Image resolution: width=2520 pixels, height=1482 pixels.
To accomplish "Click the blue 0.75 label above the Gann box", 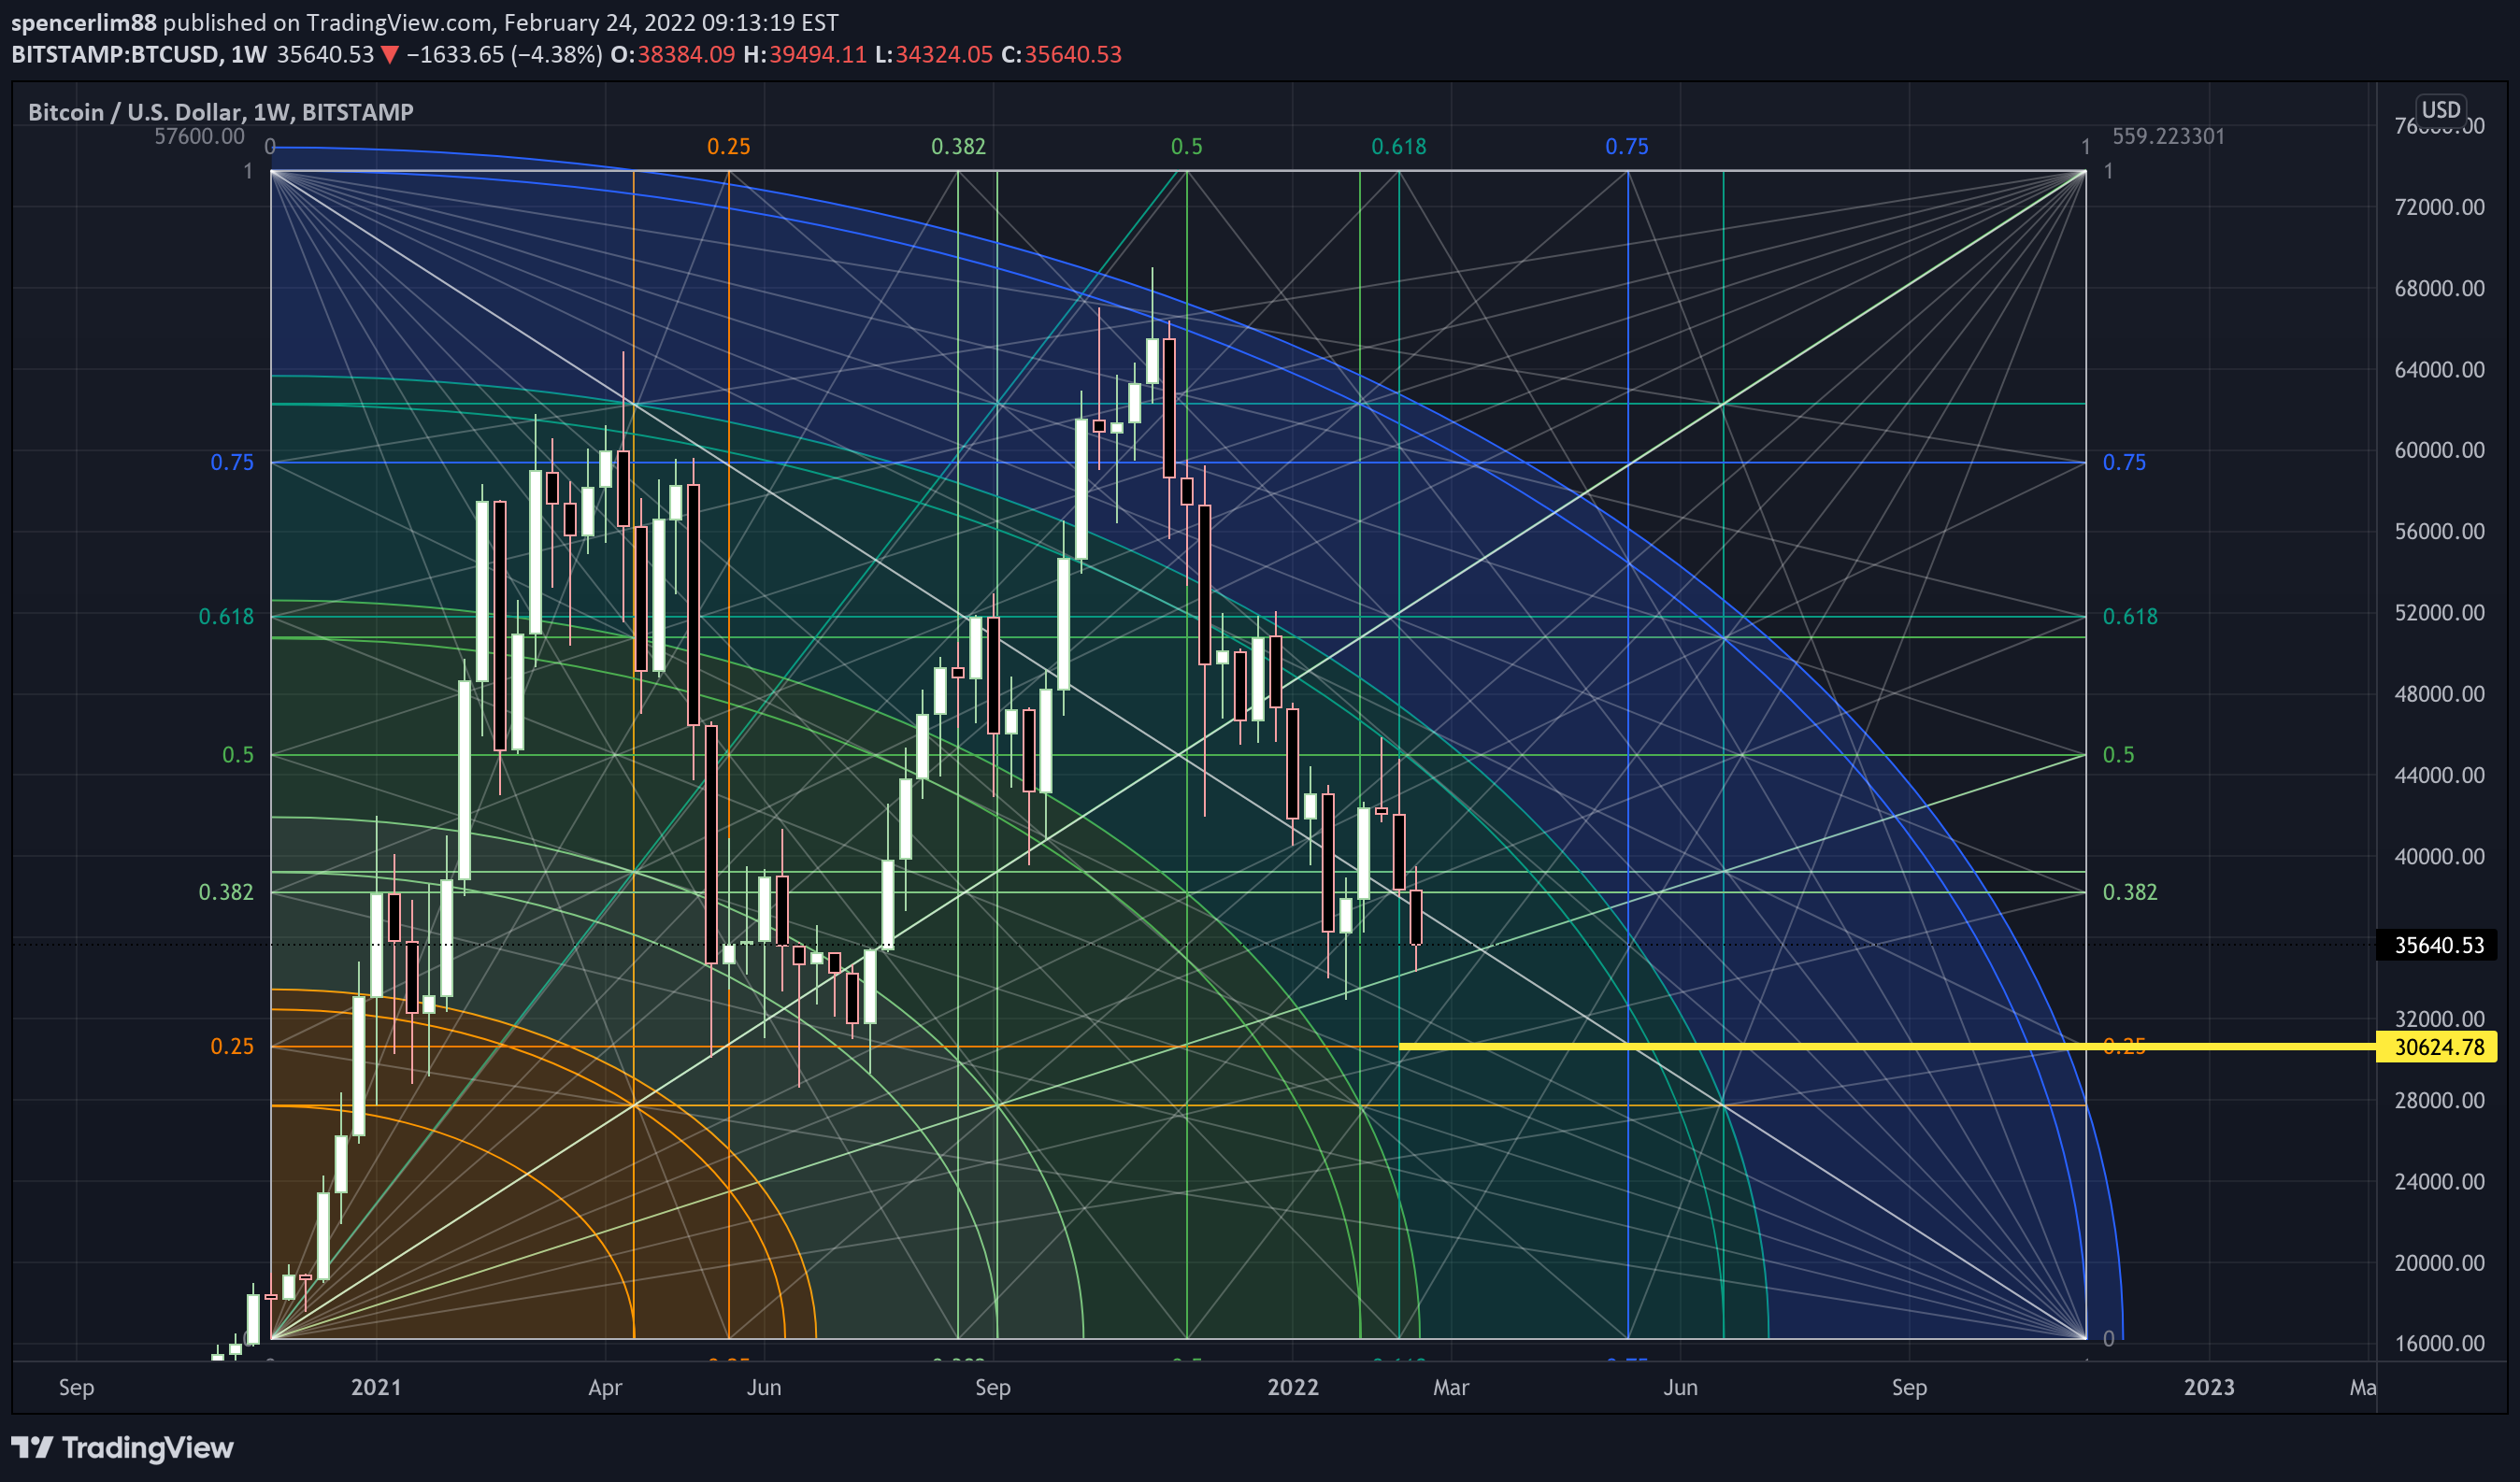I will click(1627, 147).
